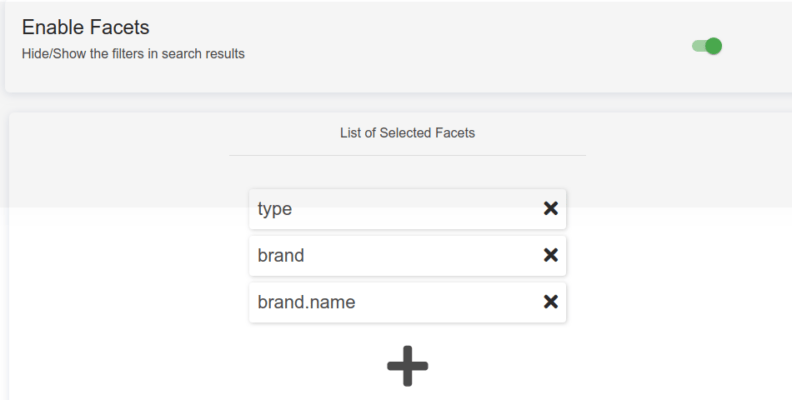792x400 pixels.
Task: Click the green knob of the facets toggle
Action: pyautogui.click(x=713, y=46)
